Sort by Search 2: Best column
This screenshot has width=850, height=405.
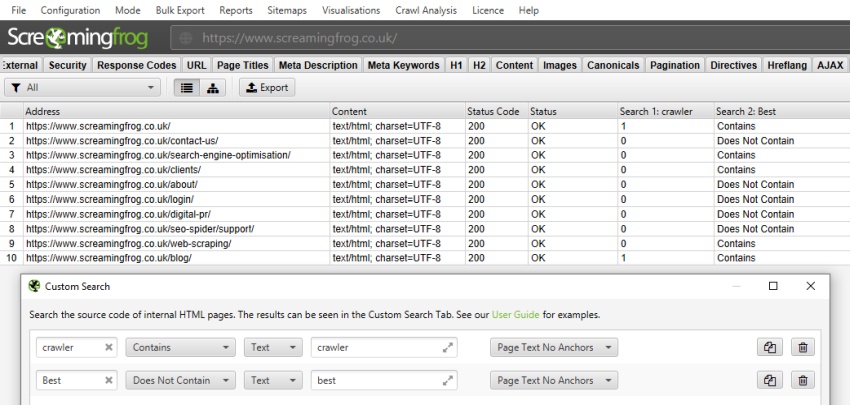pos(782,111)
